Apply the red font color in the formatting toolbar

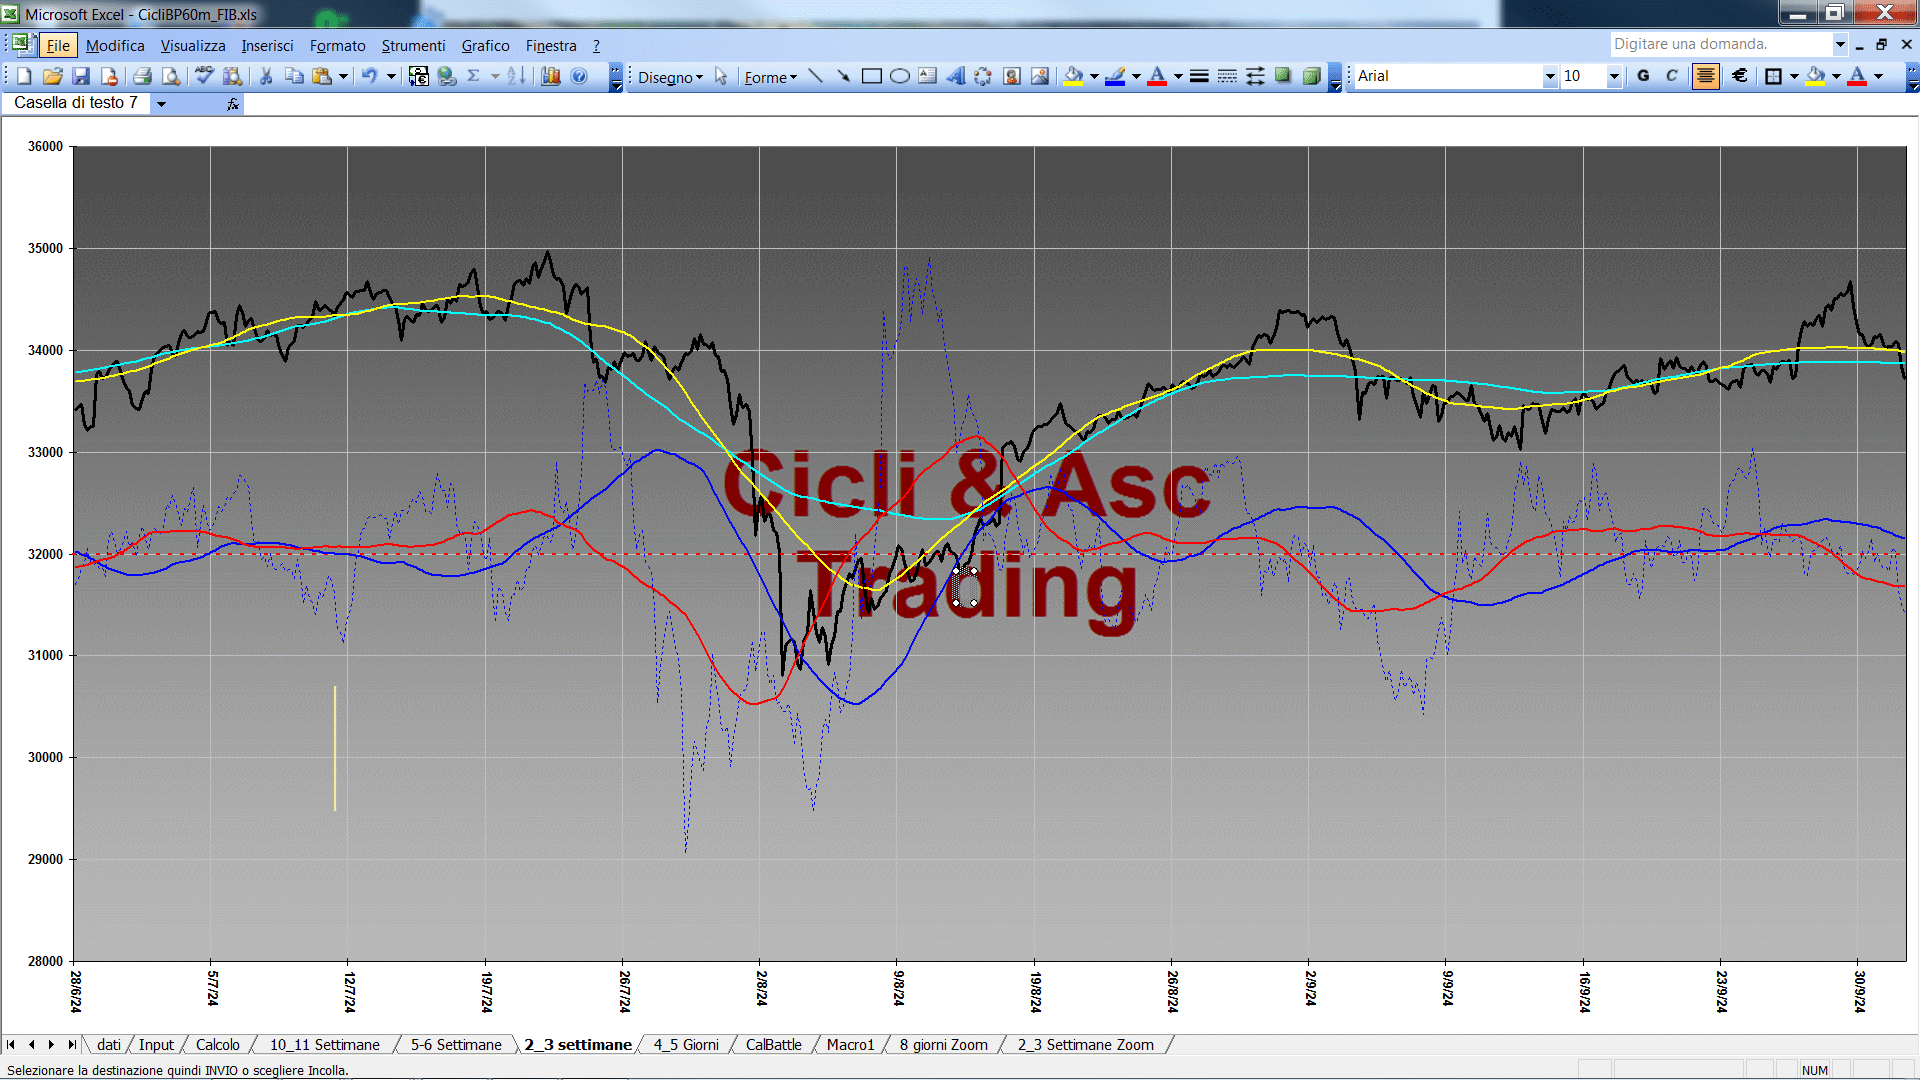[x=1857, y=76]
